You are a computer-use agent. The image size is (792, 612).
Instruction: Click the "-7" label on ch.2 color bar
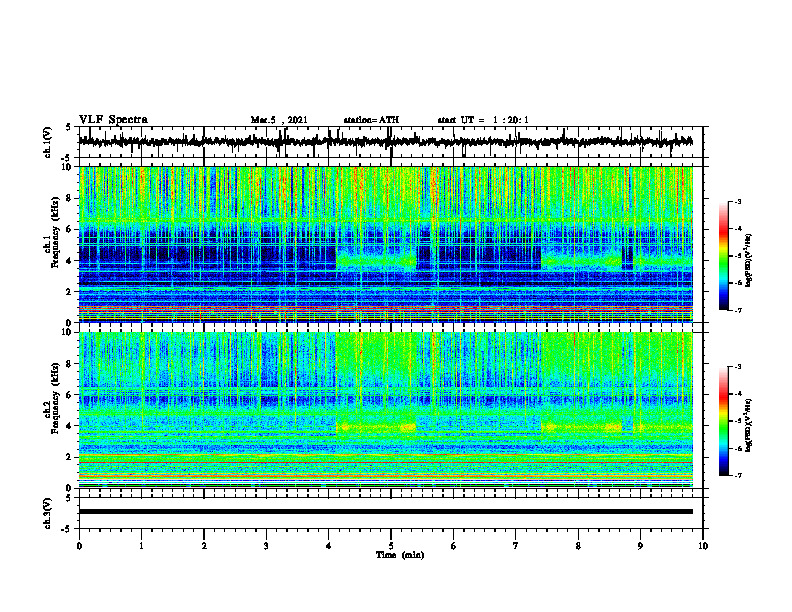[x=738, y=475]
